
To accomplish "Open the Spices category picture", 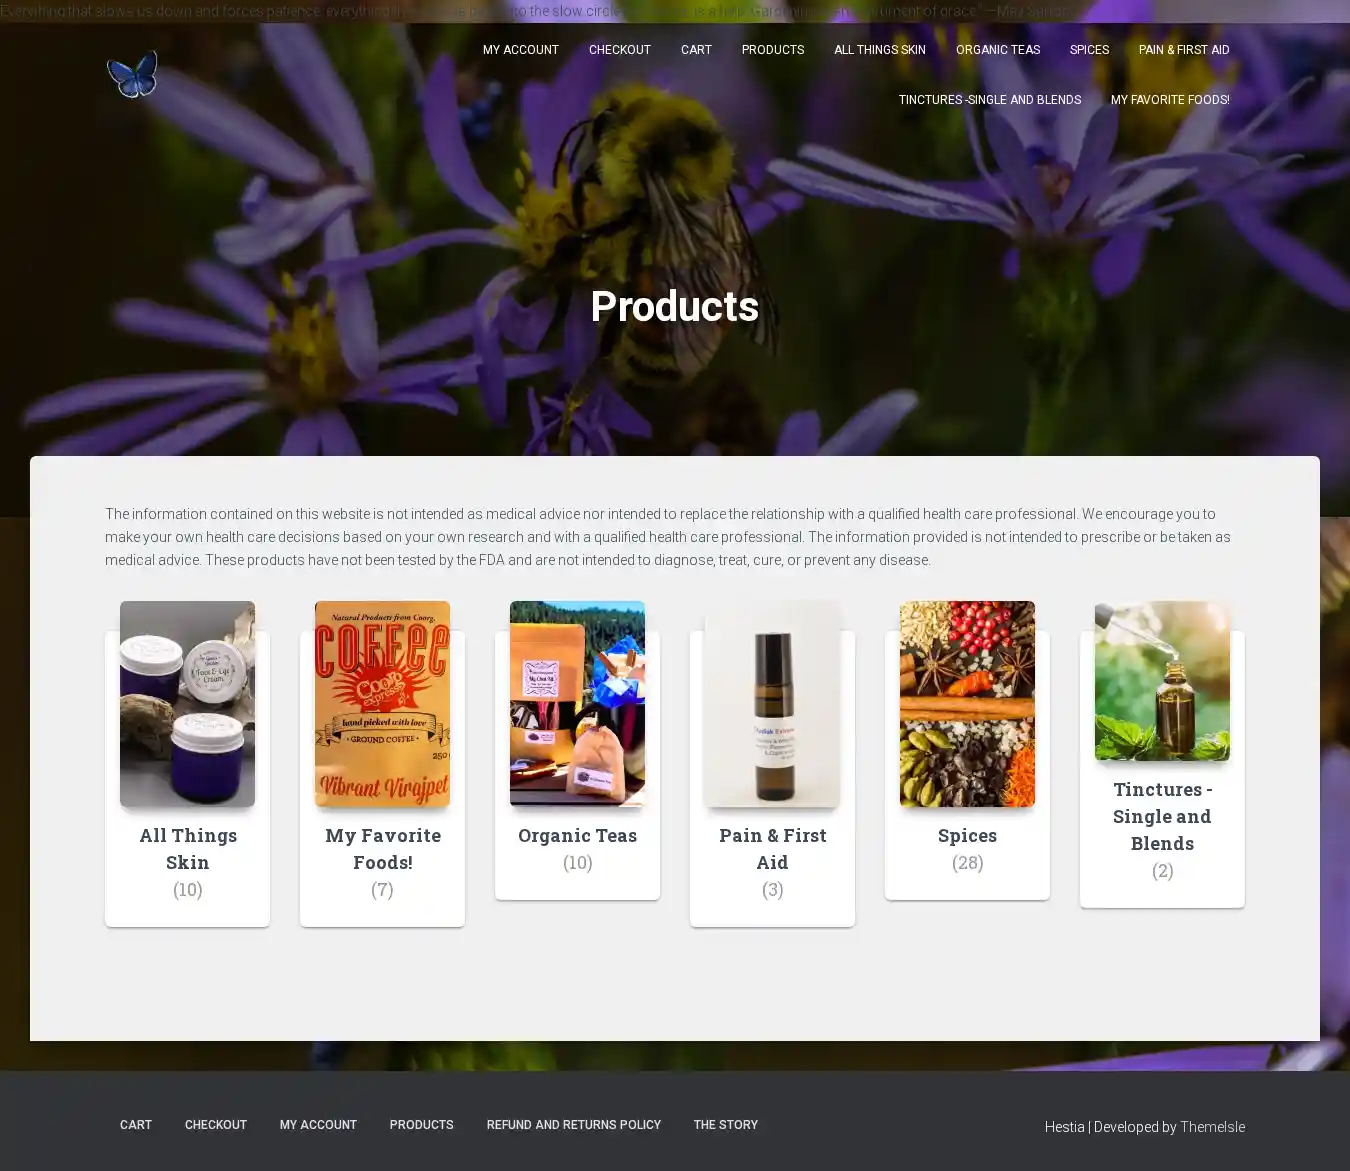I will 967,703.
